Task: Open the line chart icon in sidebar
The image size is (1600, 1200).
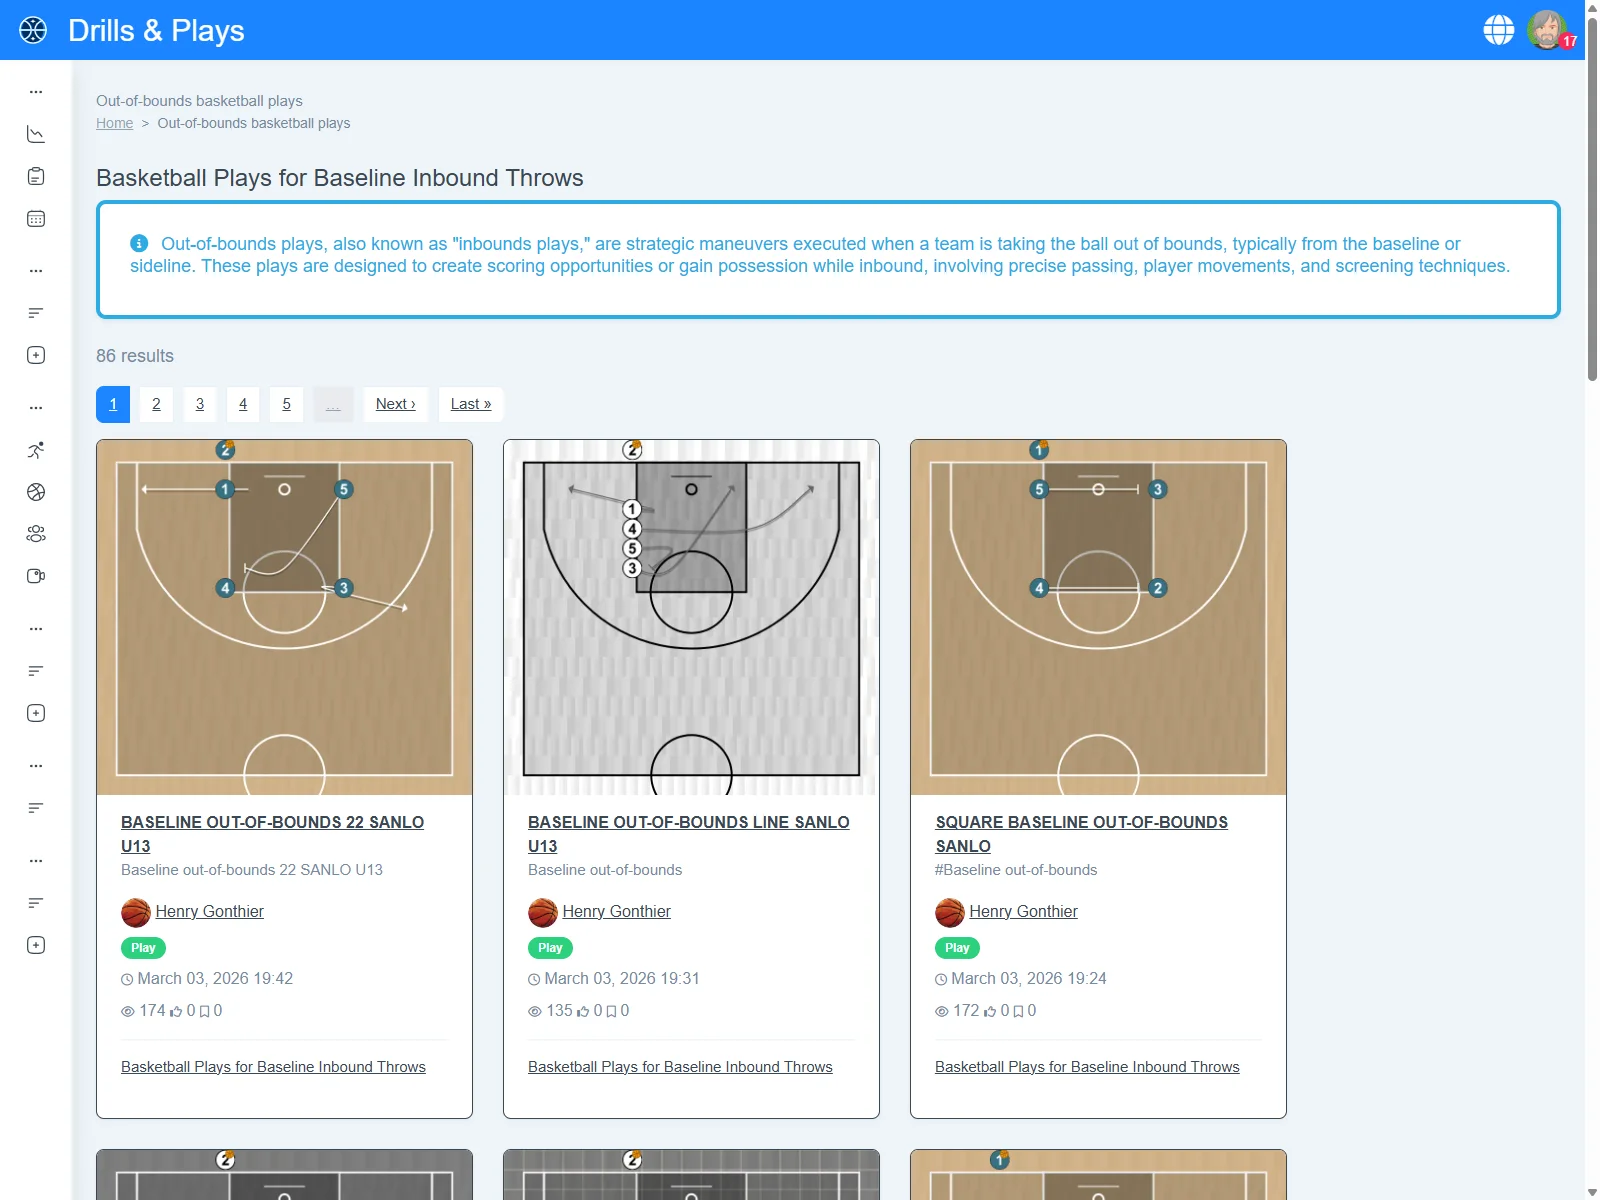Action: tap(36, 134)
